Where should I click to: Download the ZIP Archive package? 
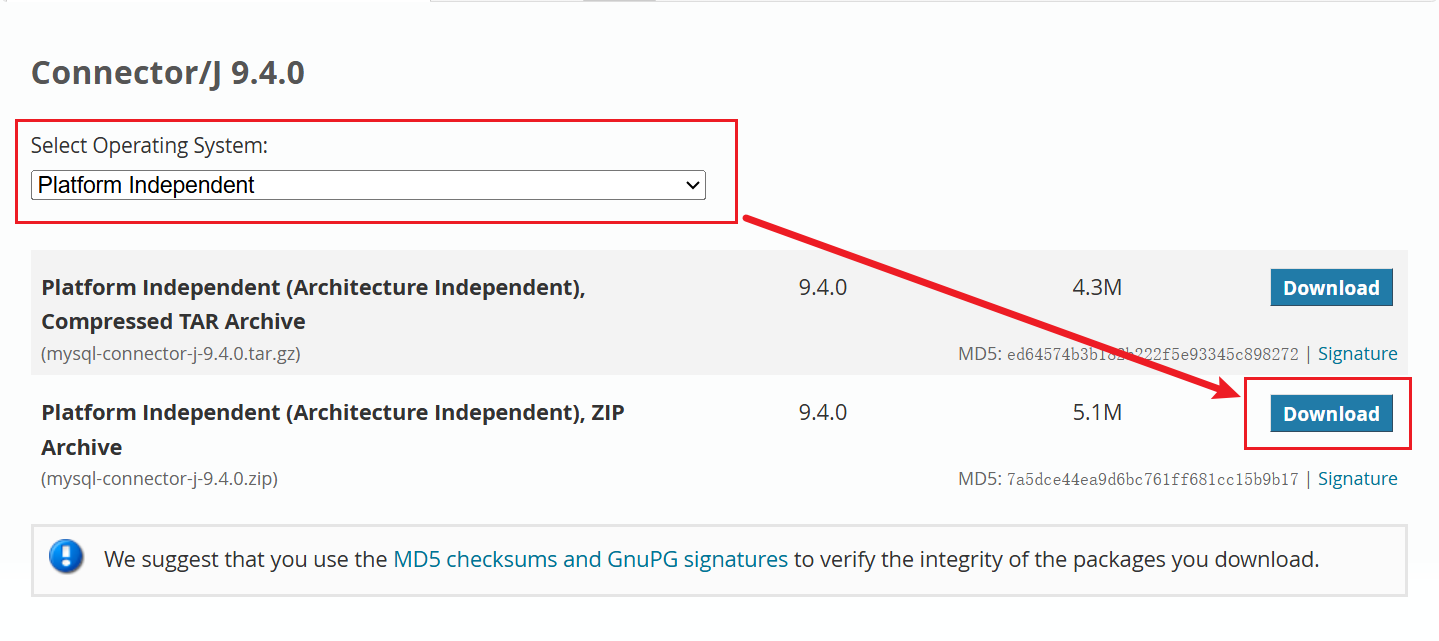click(x=1331, y=414)
